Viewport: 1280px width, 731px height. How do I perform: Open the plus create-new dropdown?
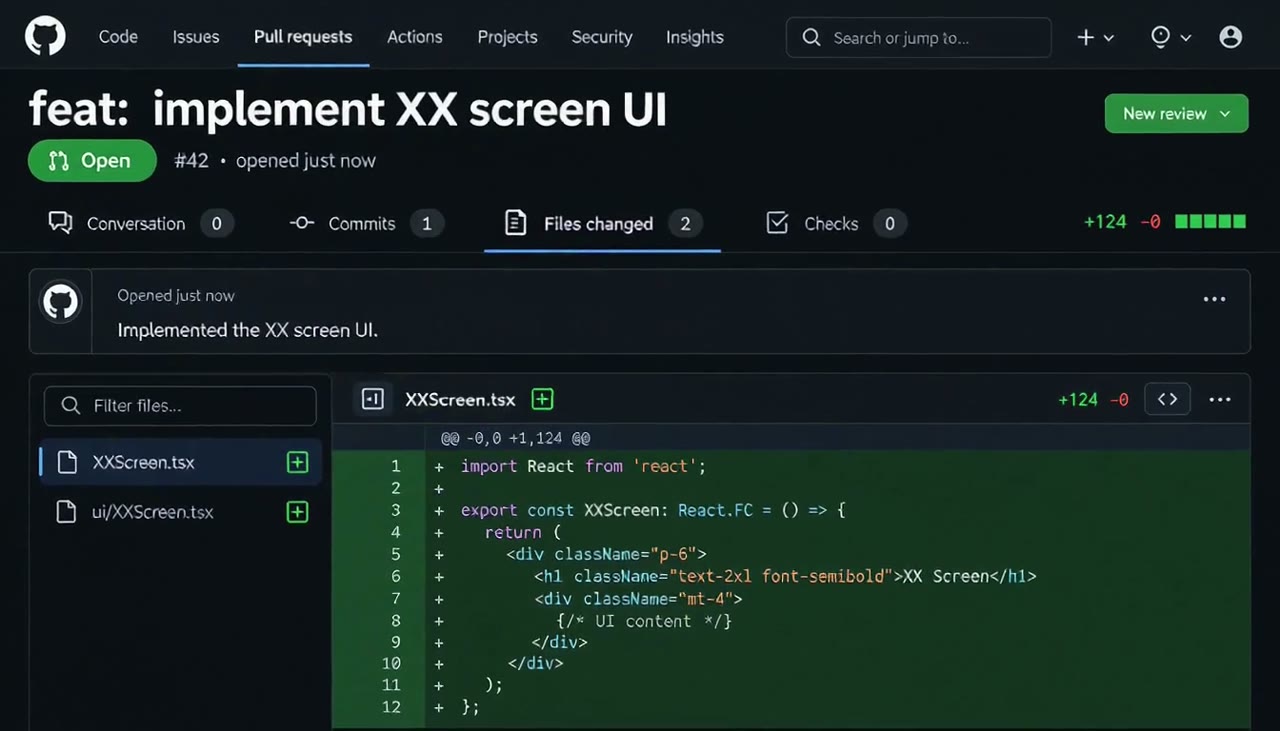(1095, 37)
